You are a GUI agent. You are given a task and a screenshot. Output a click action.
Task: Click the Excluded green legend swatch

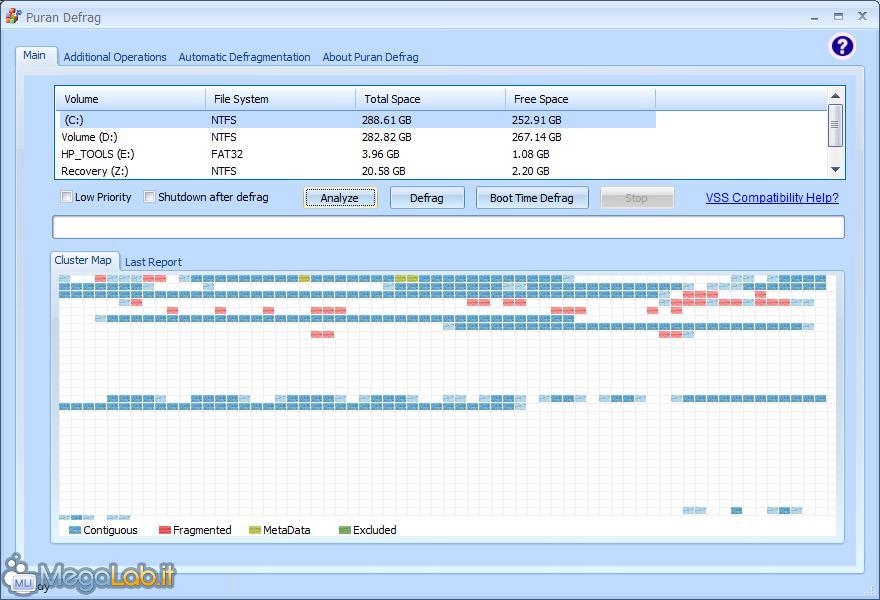[345, 530]
